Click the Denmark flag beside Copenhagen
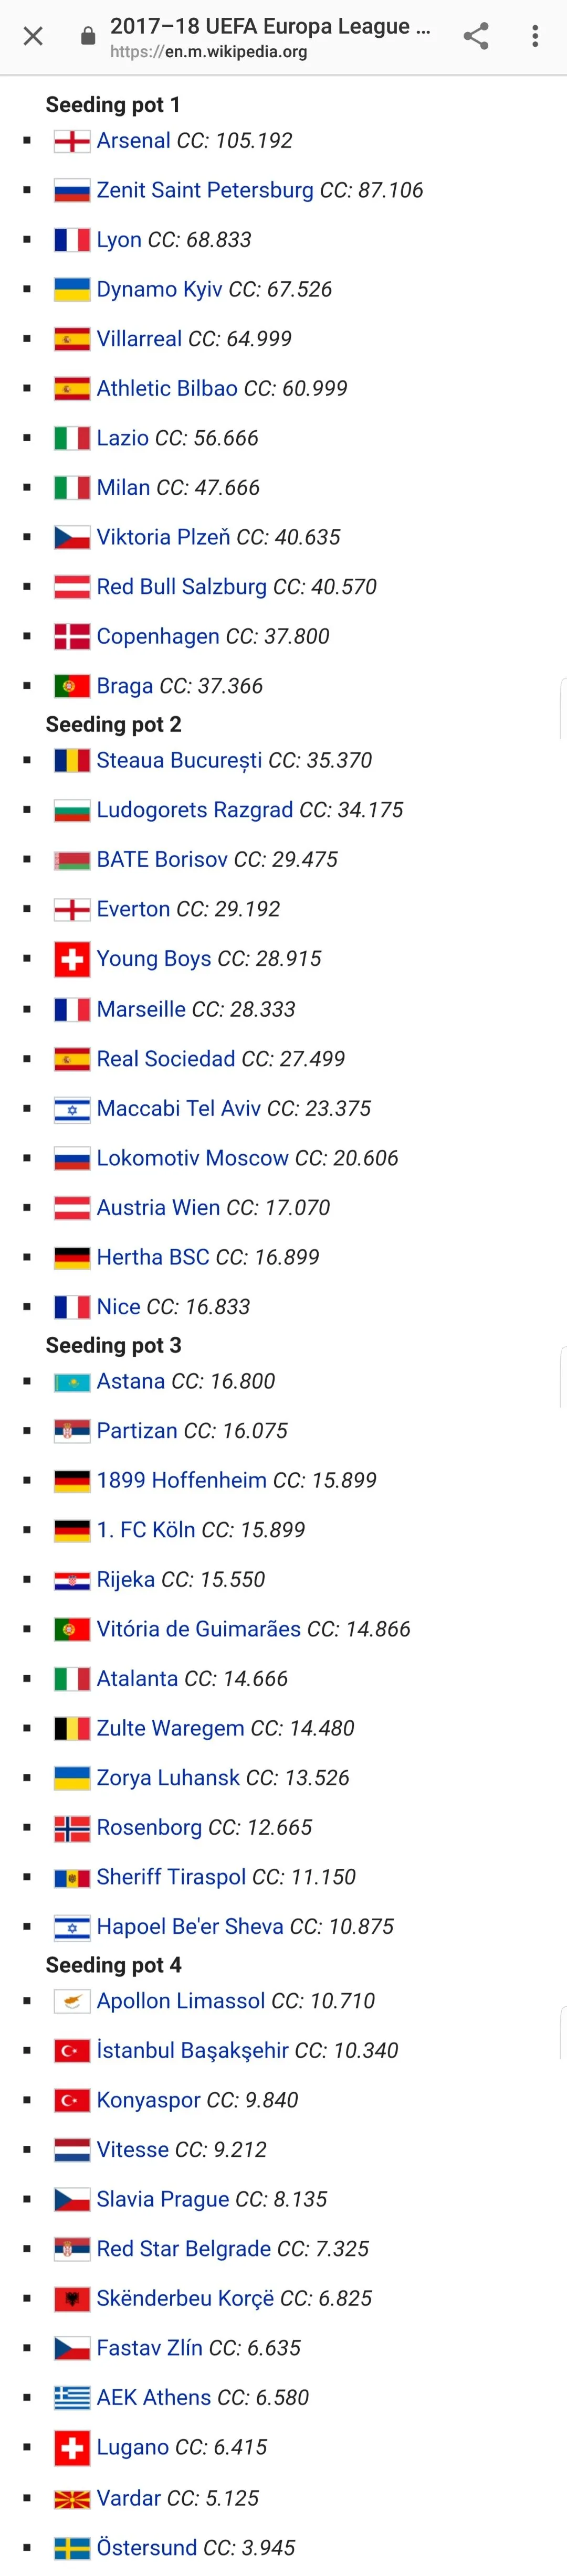This screenshot has width=567, height=2576. (x=72, y=636)
